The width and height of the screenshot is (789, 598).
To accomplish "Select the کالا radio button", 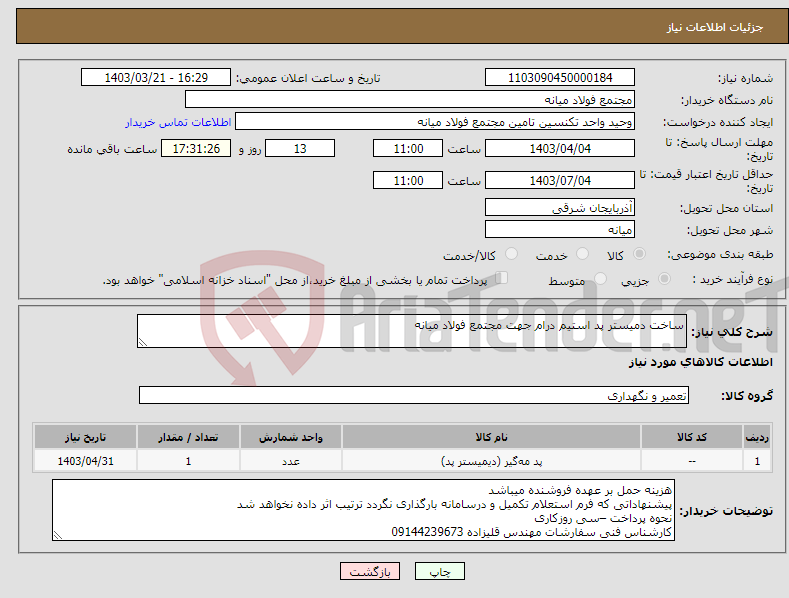I will 639,254.
